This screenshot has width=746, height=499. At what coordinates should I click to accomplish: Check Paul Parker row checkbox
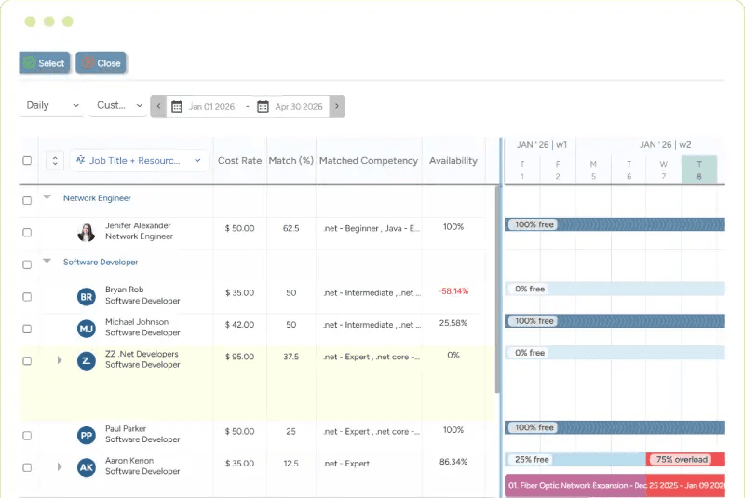(27, 435)
